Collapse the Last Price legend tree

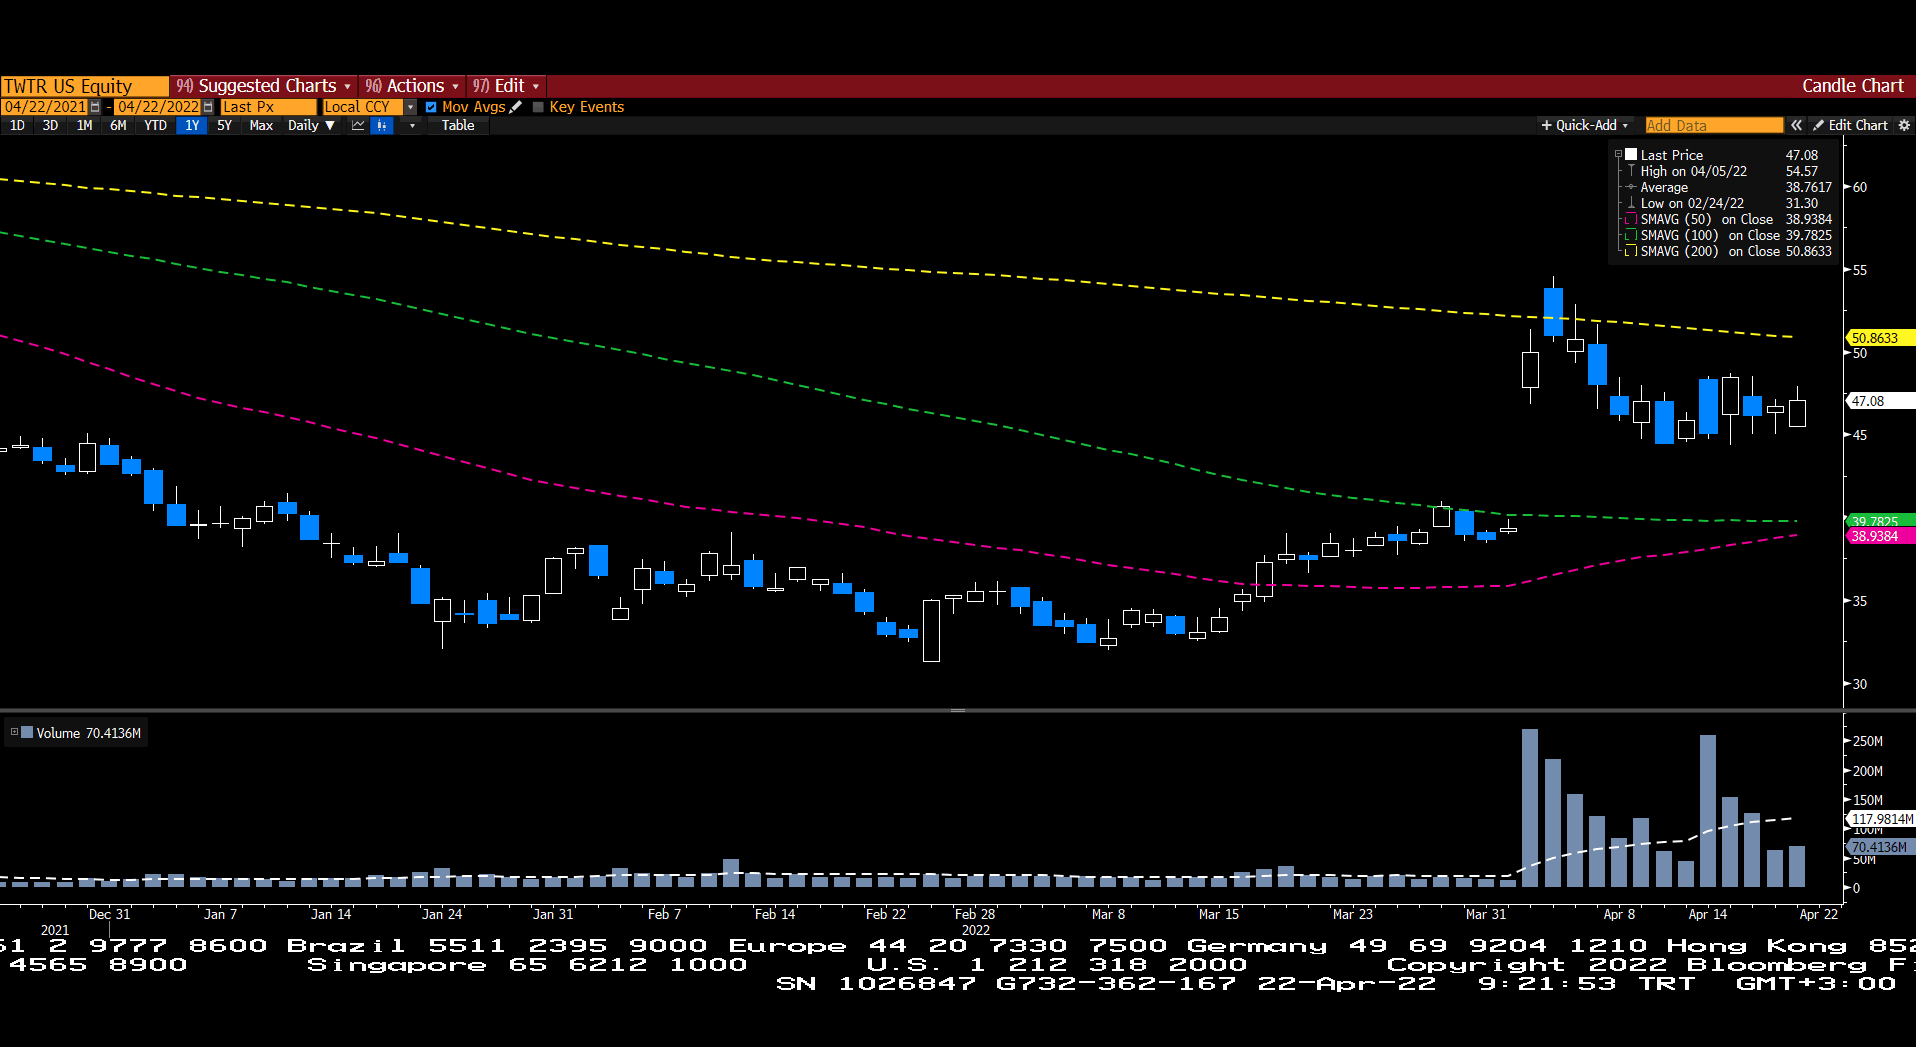click(x=1618, y=155)
